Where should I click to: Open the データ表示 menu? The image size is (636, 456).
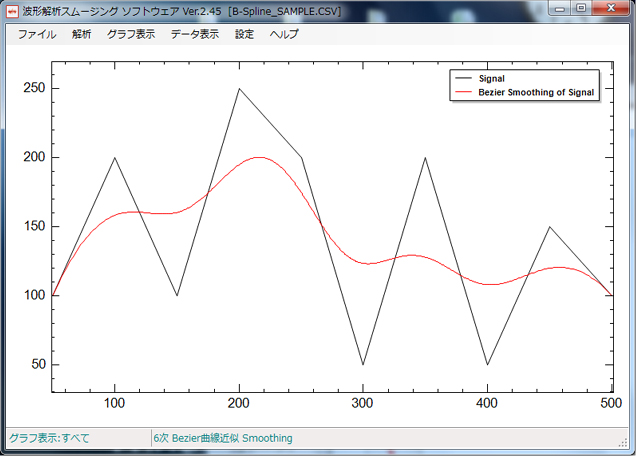[195, 34]
